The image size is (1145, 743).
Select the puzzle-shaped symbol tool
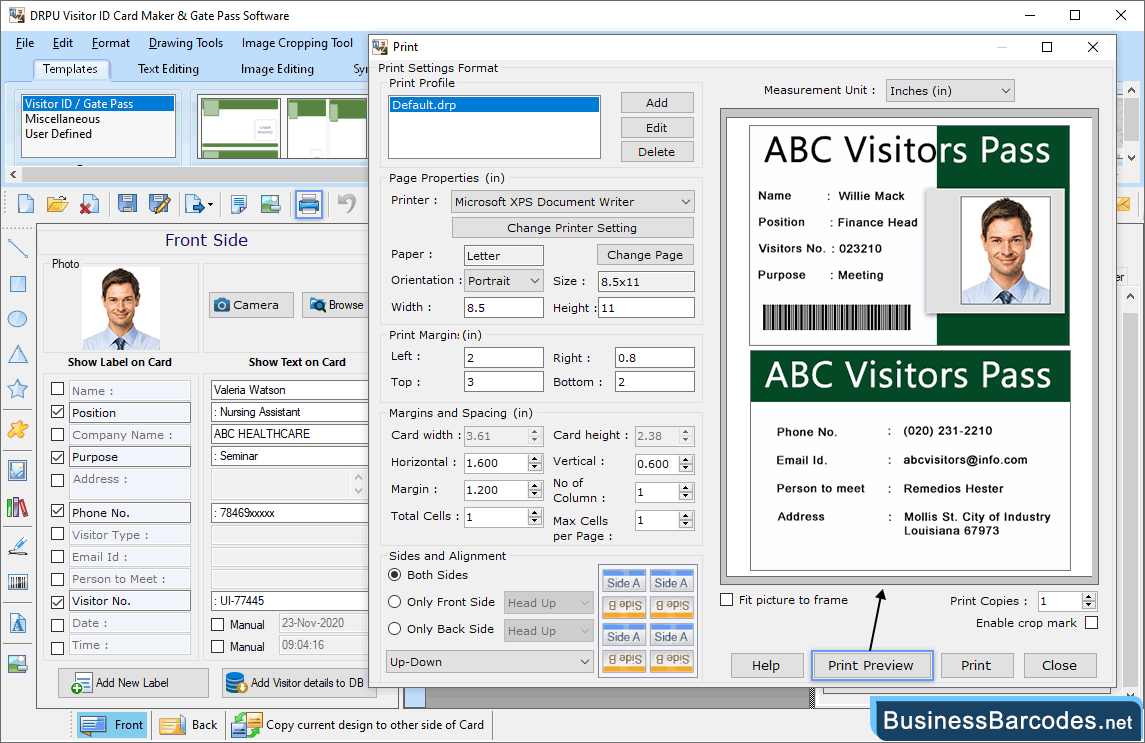click(18, 430)
